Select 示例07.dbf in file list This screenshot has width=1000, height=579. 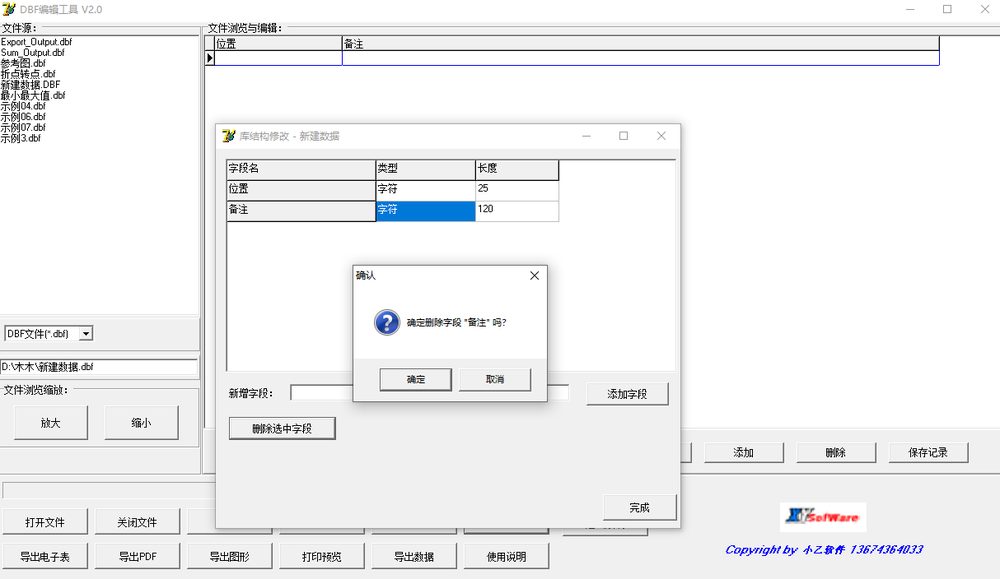click(x=23, y=128)
